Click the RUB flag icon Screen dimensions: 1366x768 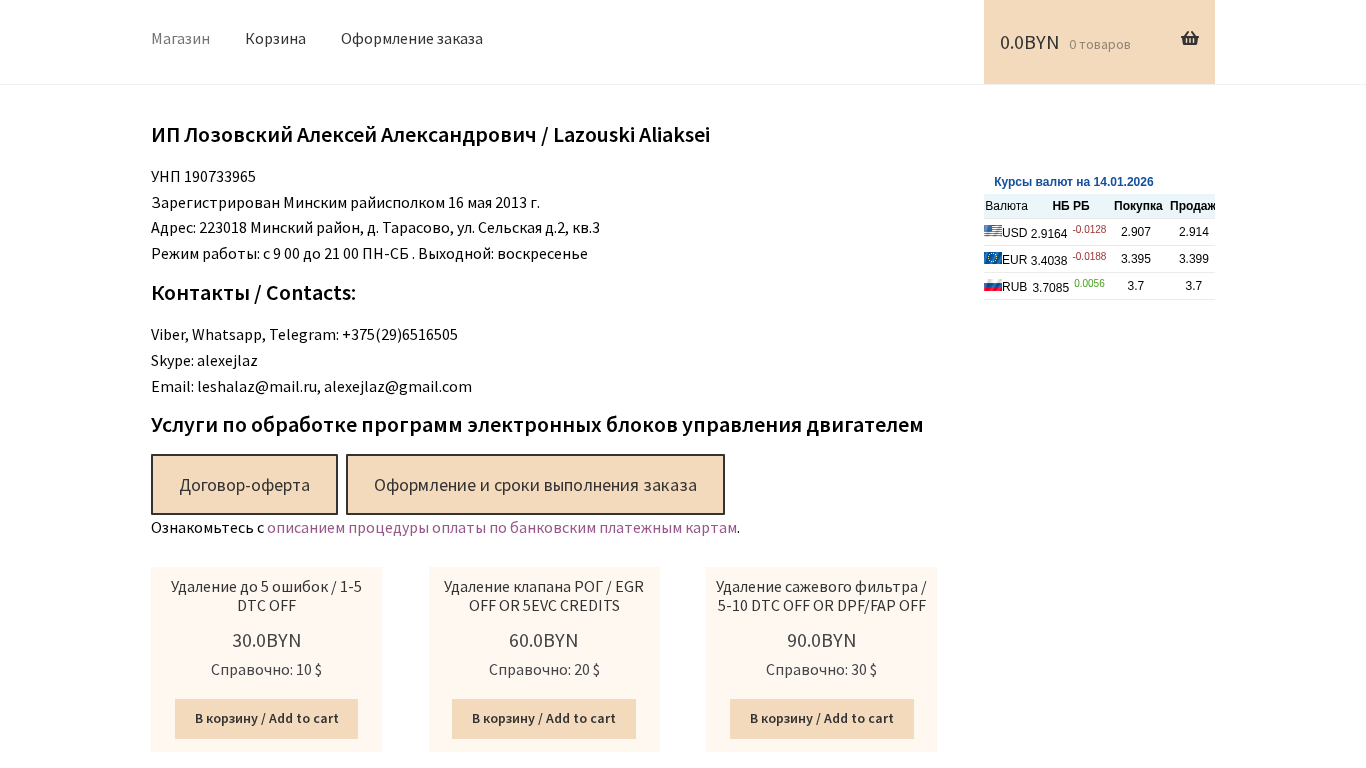[x=992, y=285]
